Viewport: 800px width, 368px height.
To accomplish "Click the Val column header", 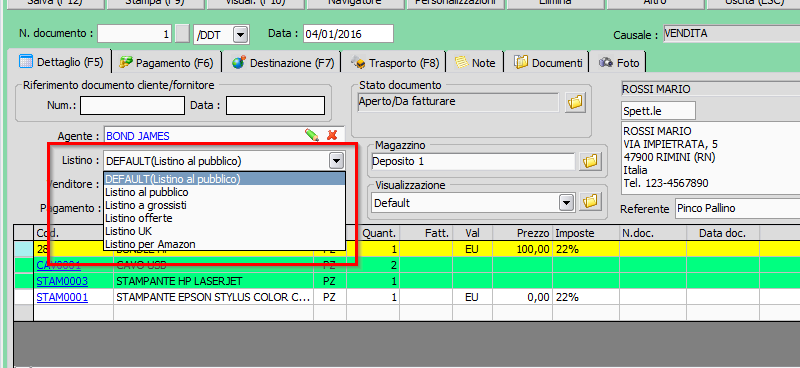I will (x=472, y=233).
